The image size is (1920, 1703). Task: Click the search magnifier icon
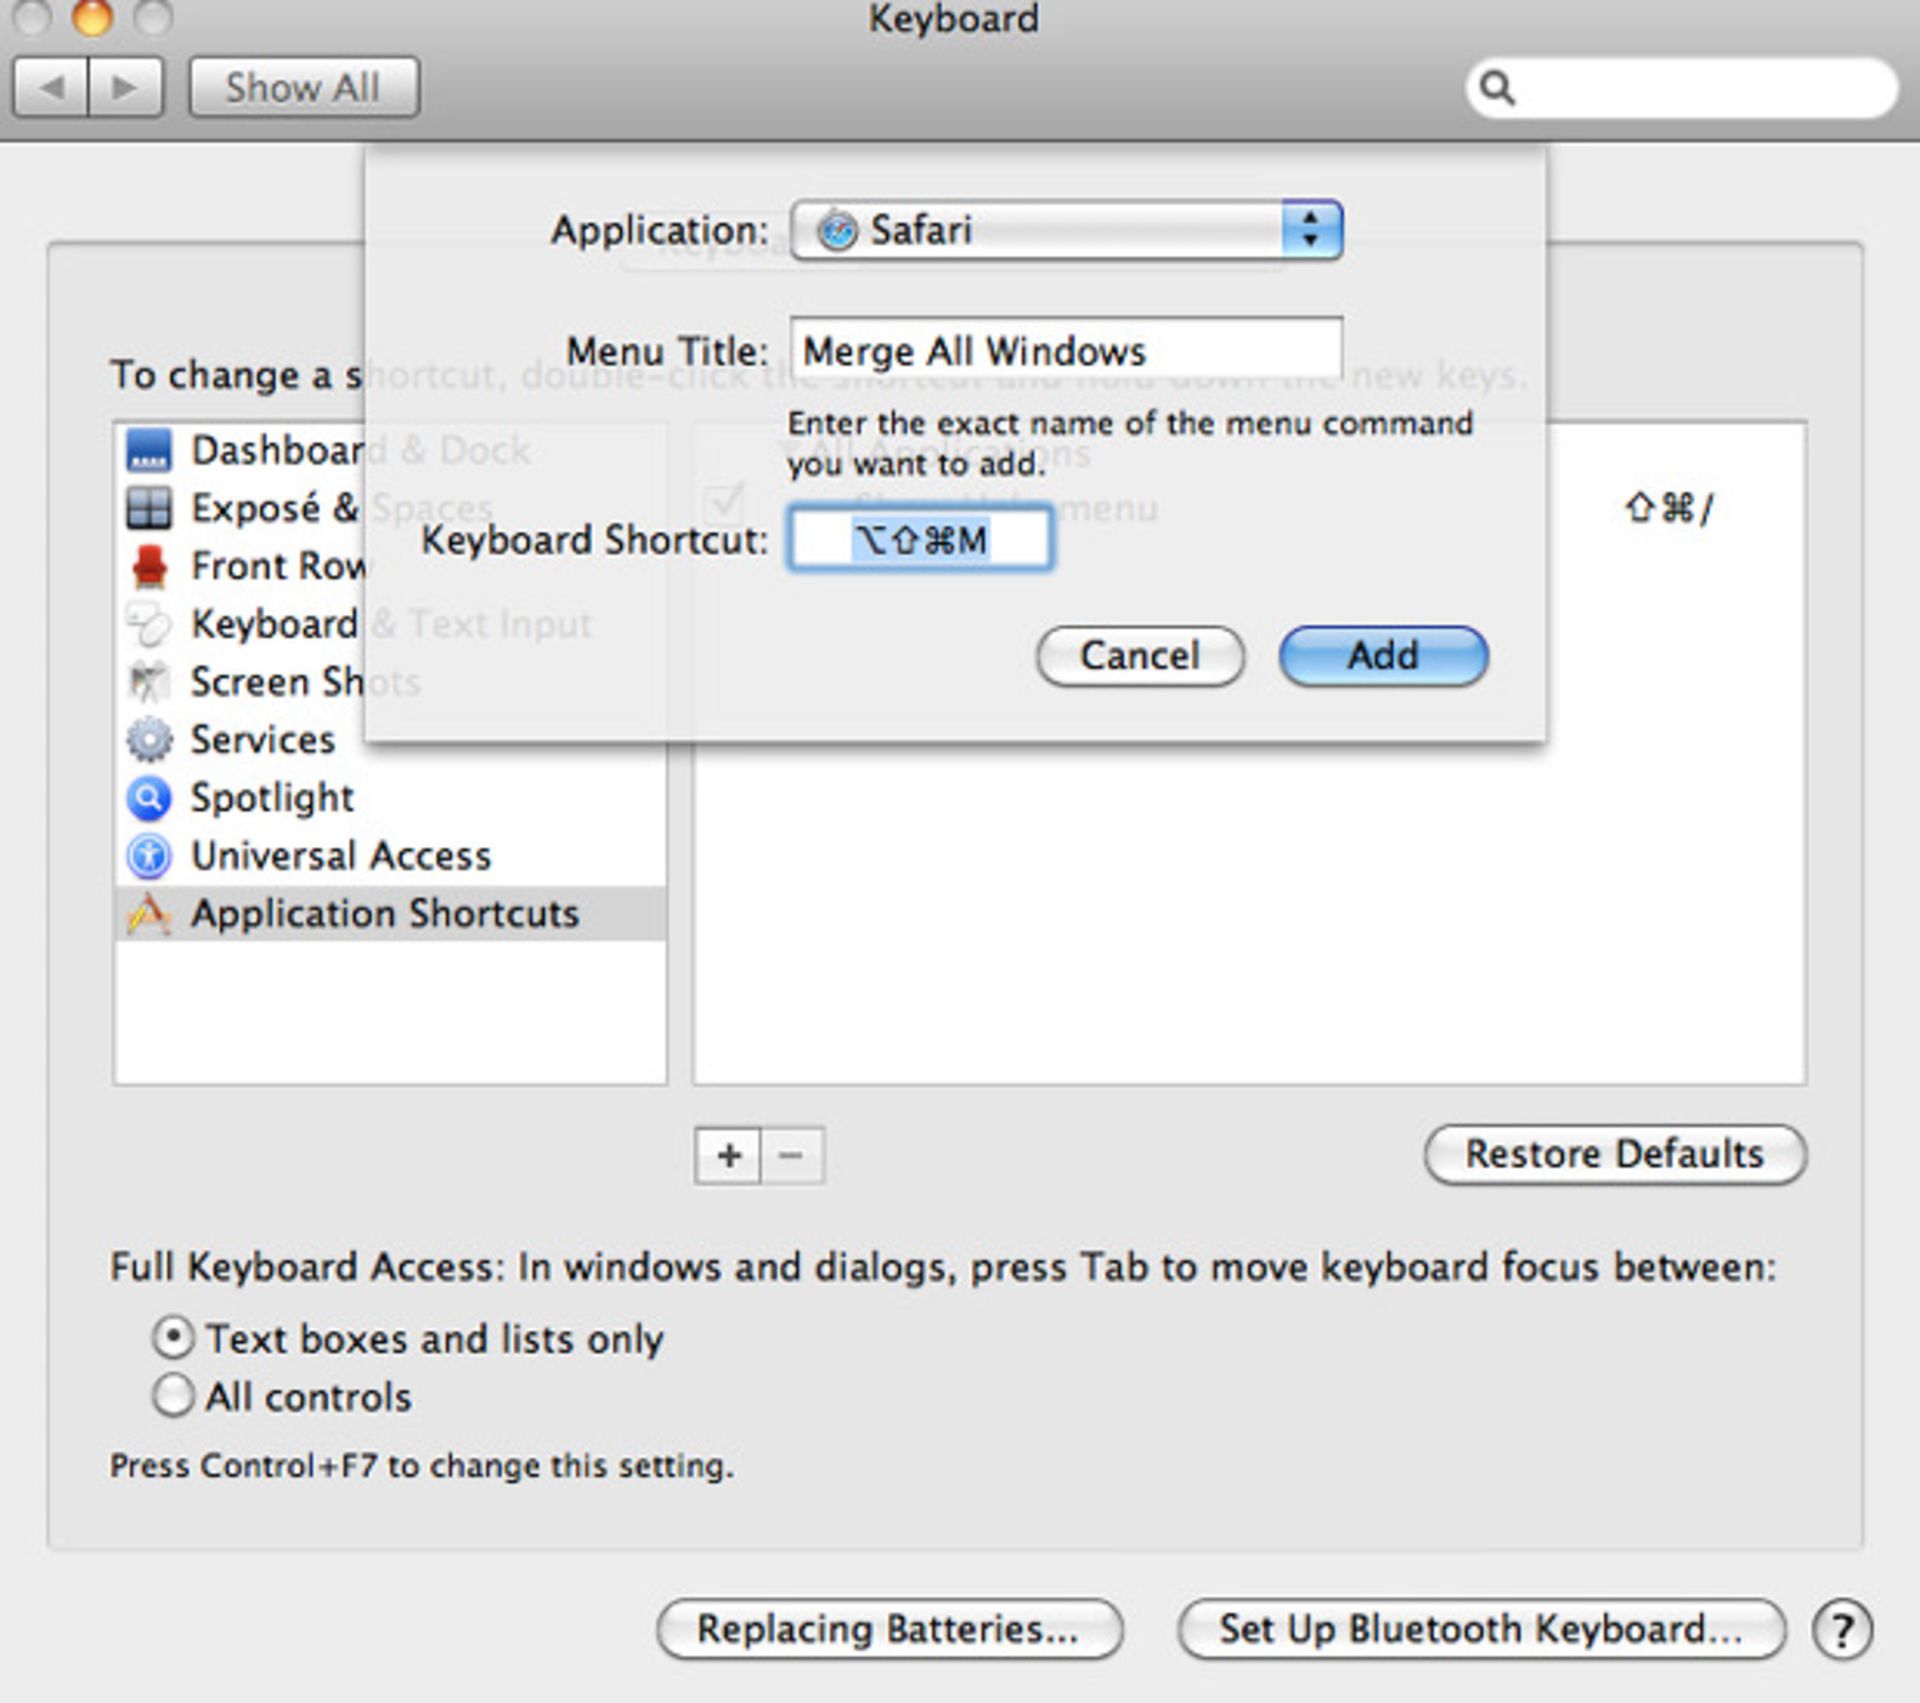tap(1497, 88)
